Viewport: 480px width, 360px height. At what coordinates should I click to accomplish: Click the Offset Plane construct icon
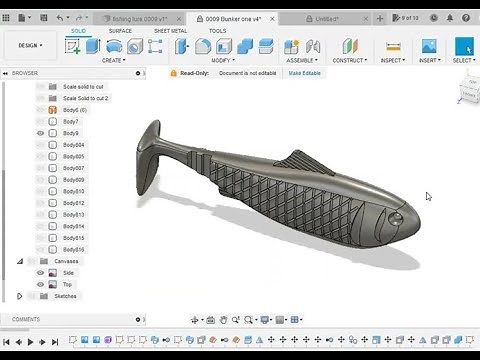350,46
